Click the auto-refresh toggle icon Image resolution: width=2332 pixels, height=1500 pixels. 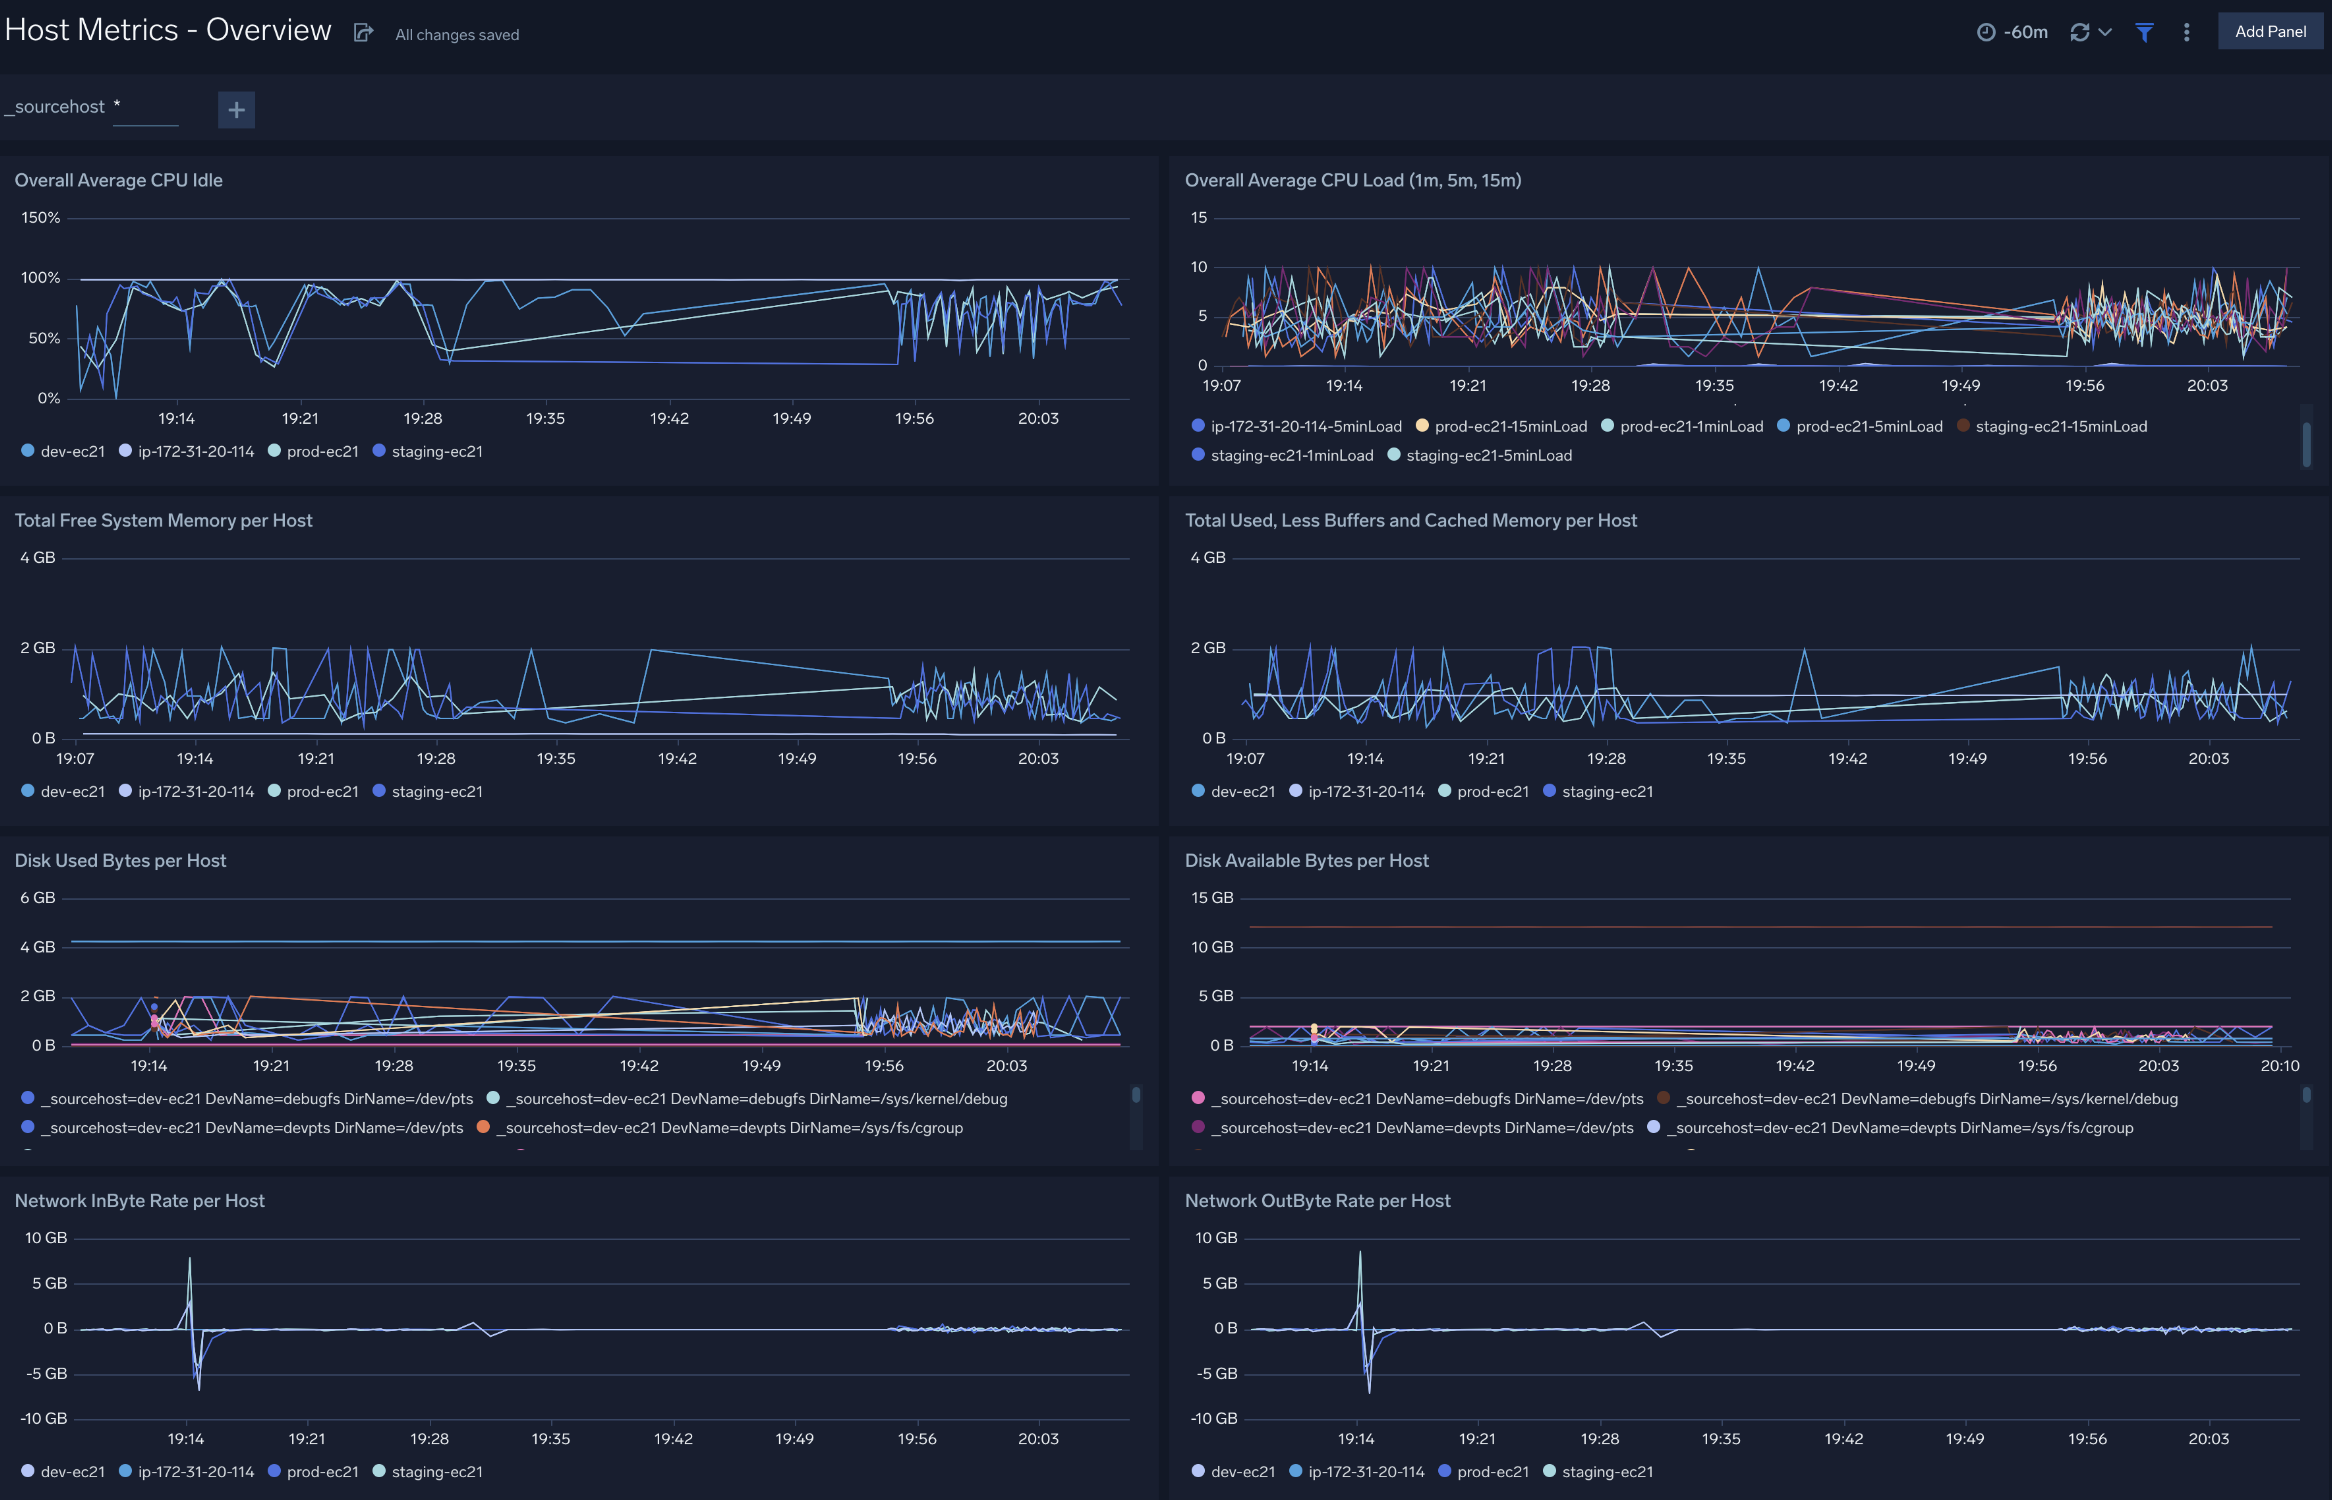2080,29
